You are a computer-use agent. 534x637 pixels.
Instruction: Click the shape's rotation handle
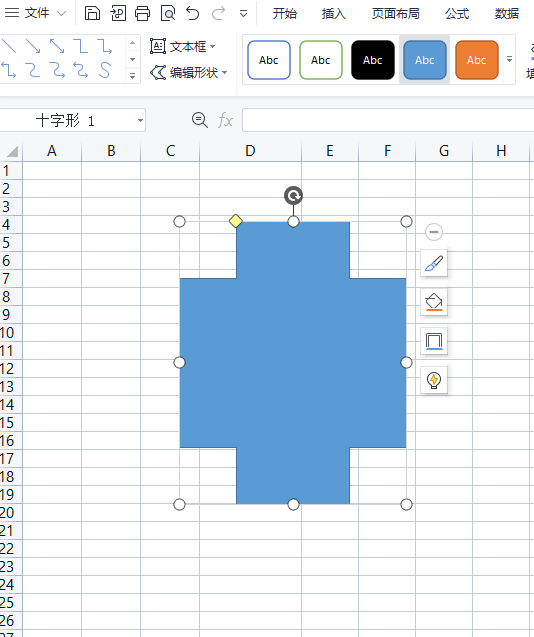click(293, 195)
